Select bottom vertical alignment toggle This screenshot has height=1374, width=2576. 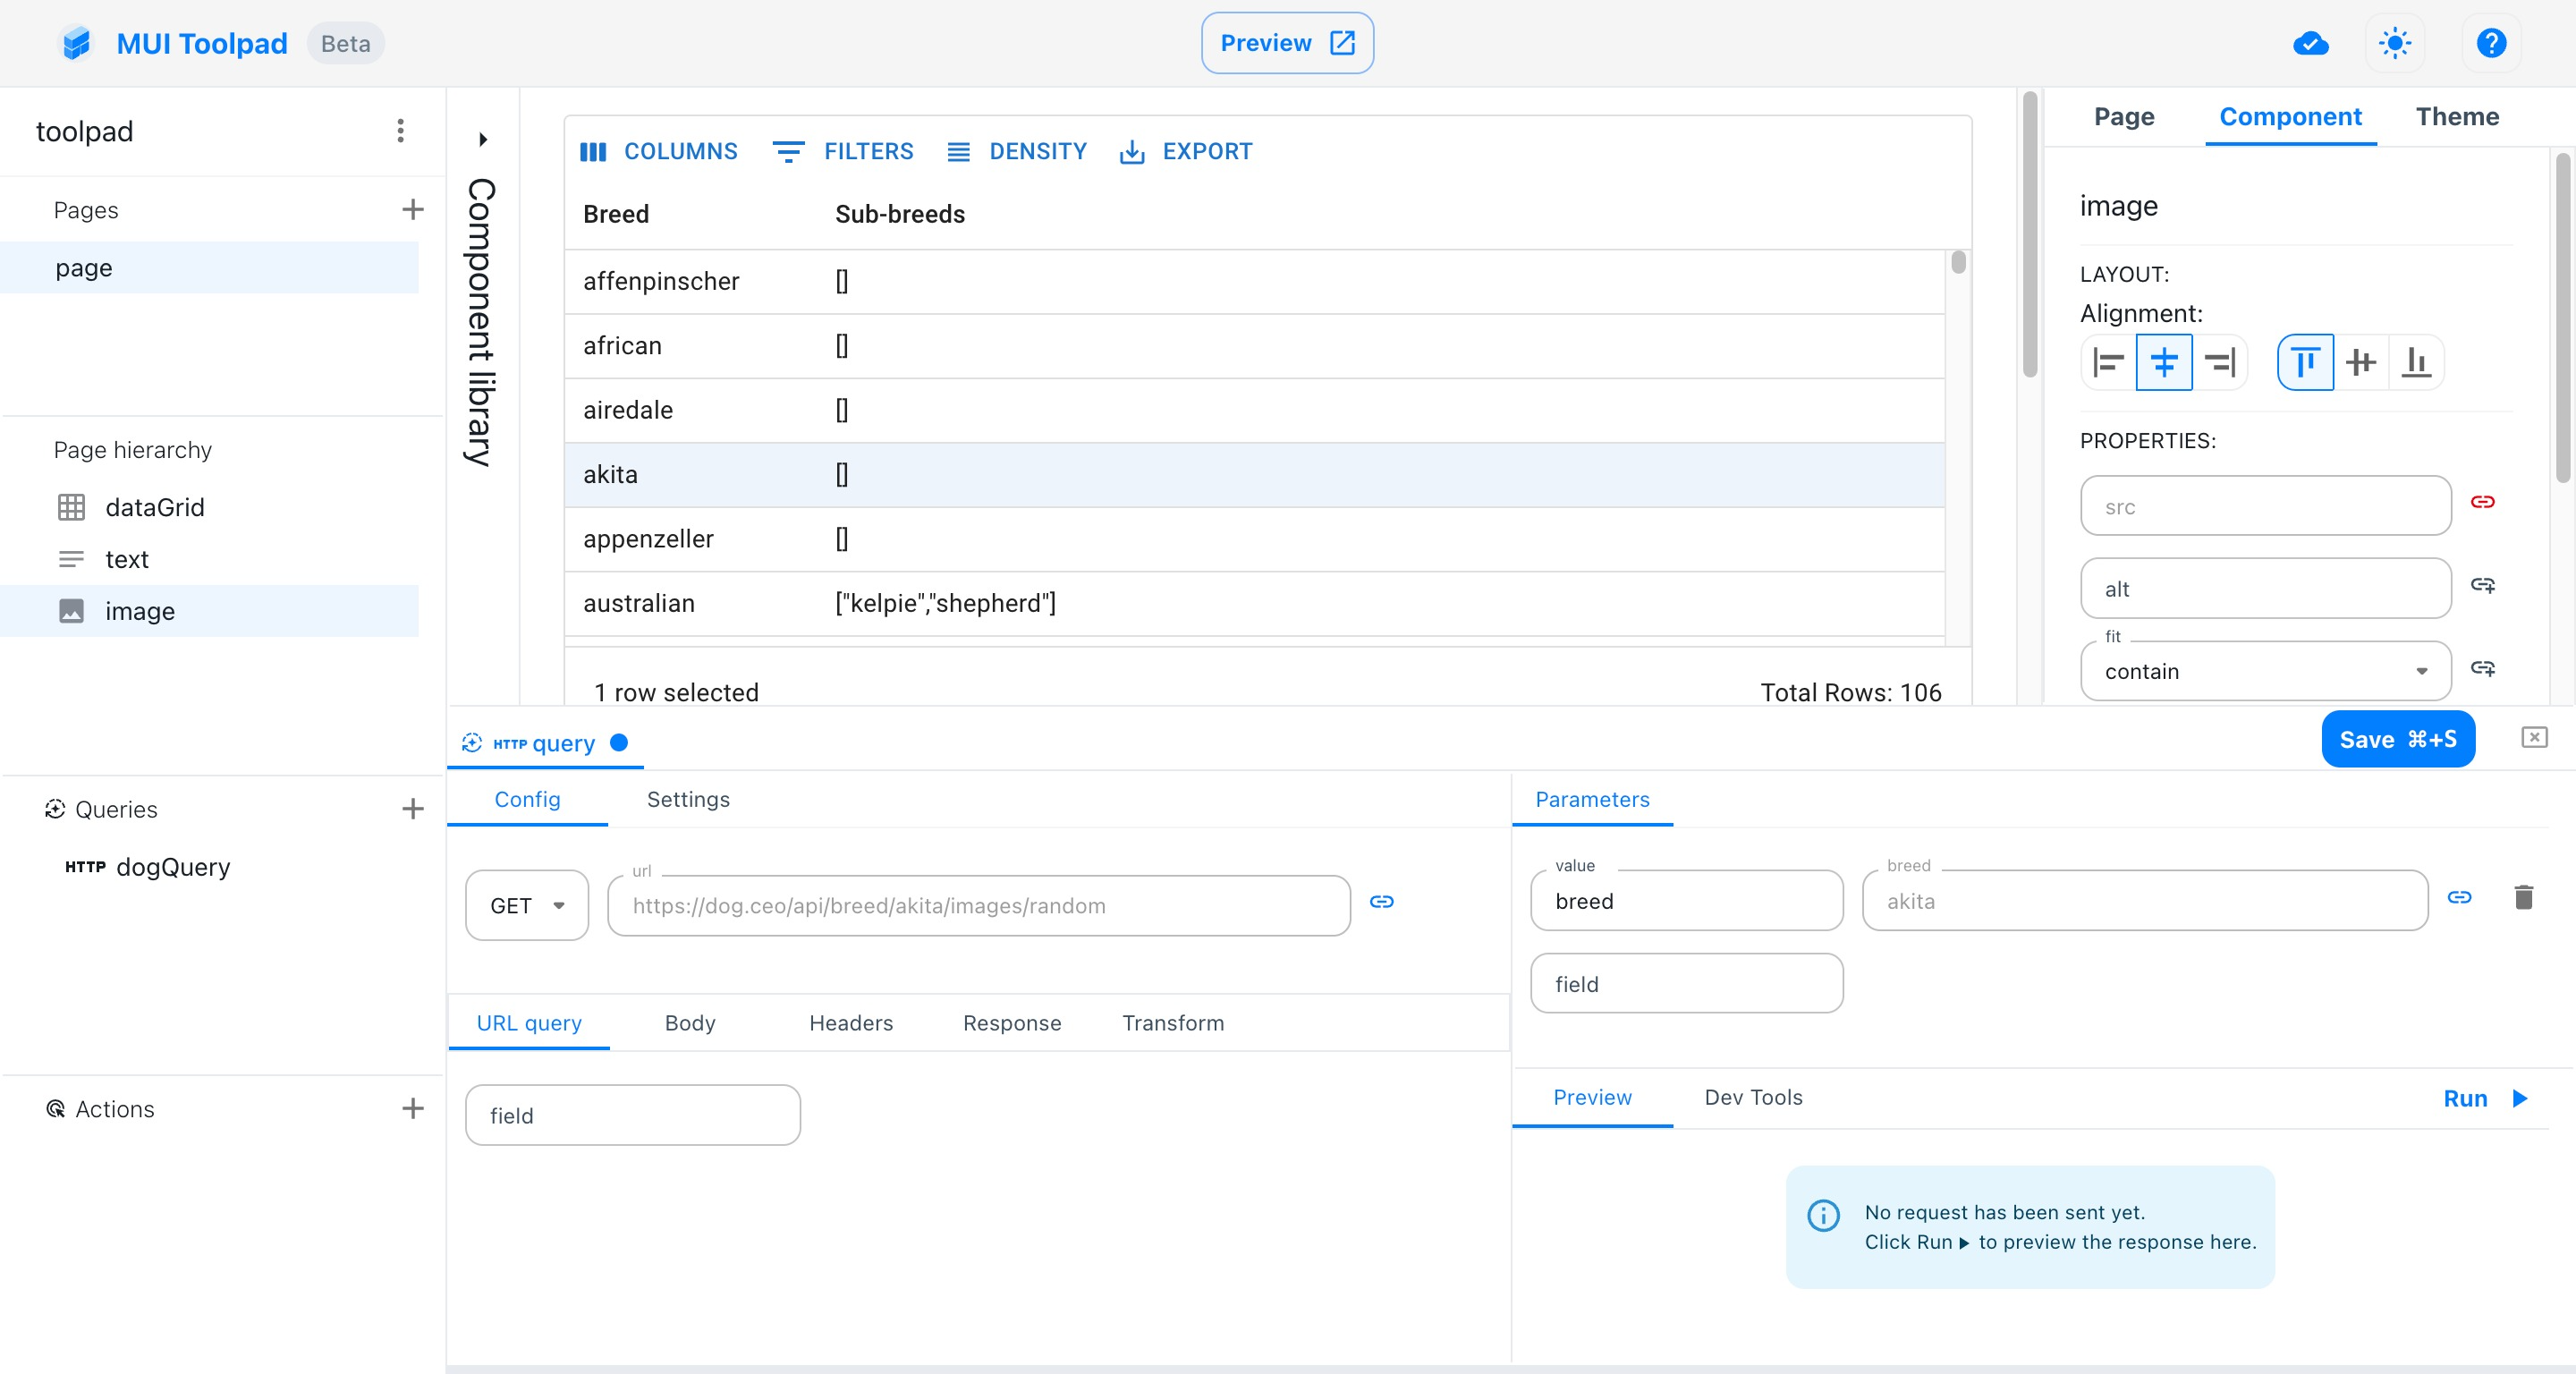[2416, 362]
